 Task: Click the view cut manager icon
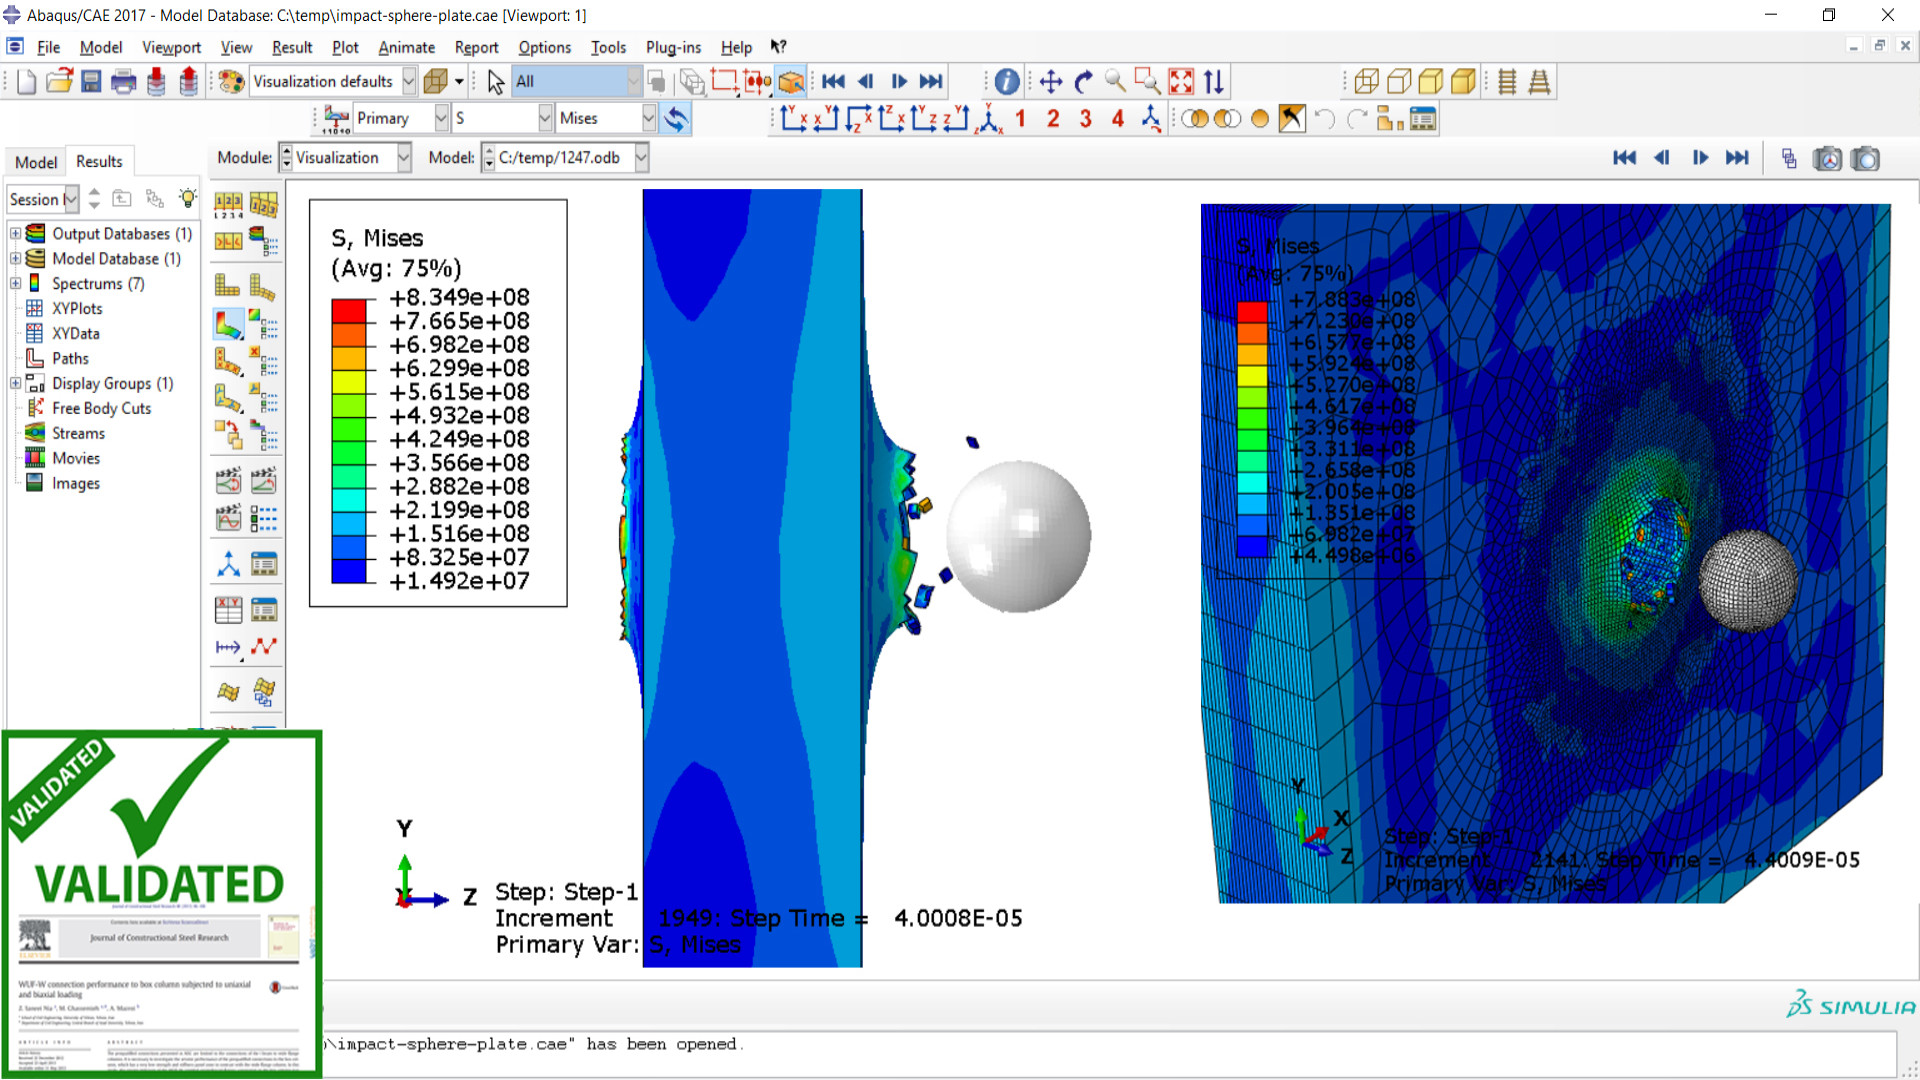[x=1422, y=119]
